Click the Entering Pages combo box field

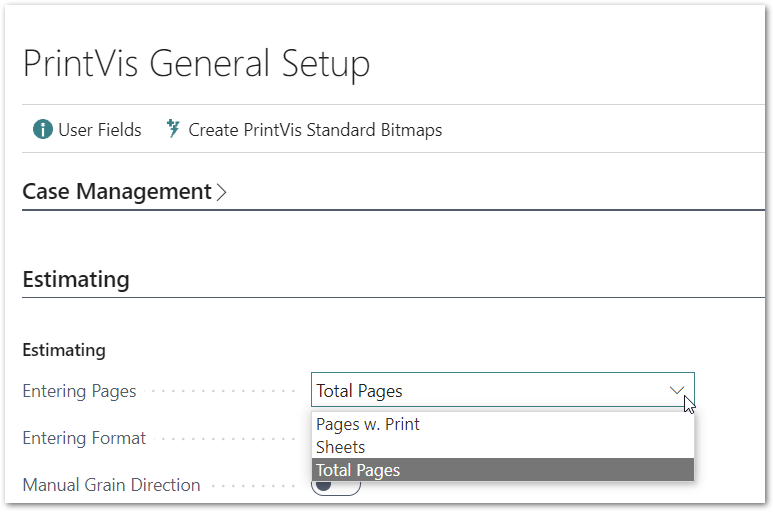click(x=503, y=390)
